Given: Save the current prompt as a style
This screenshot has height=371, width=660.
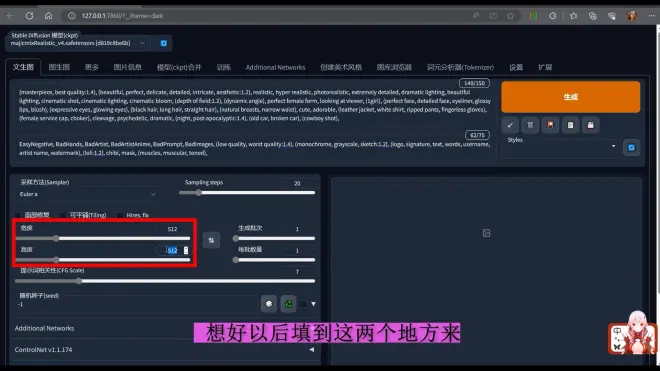Looking at the screenshot, I should pyautogui.click(x=591, y=125).
